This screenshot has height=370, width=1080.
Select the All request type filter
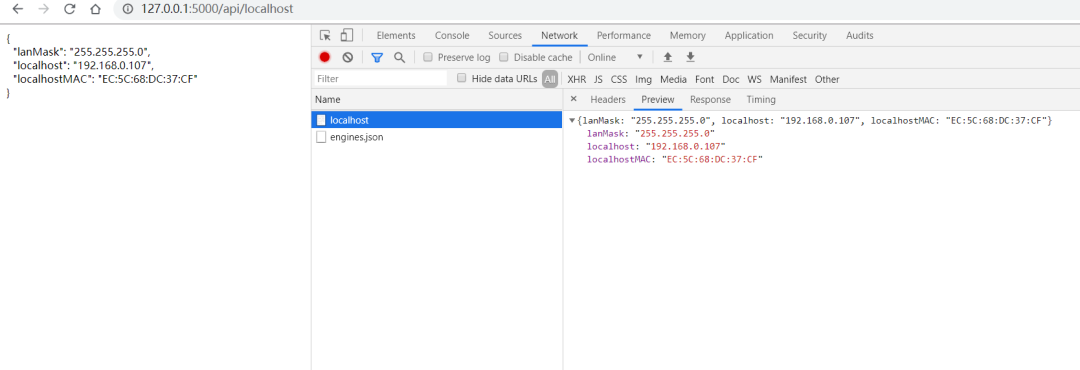550,79
